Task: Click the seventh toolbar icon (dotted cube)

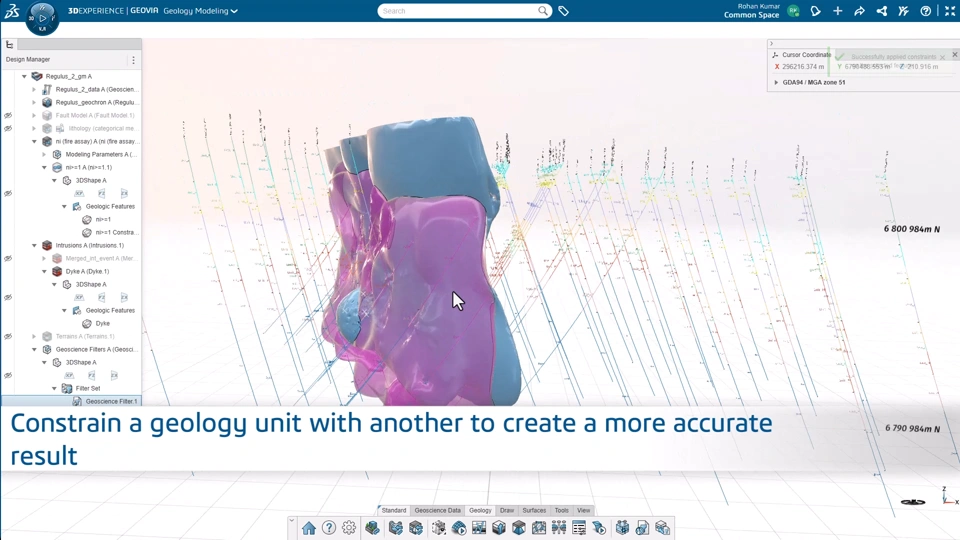Action: (x=438, y=528)
